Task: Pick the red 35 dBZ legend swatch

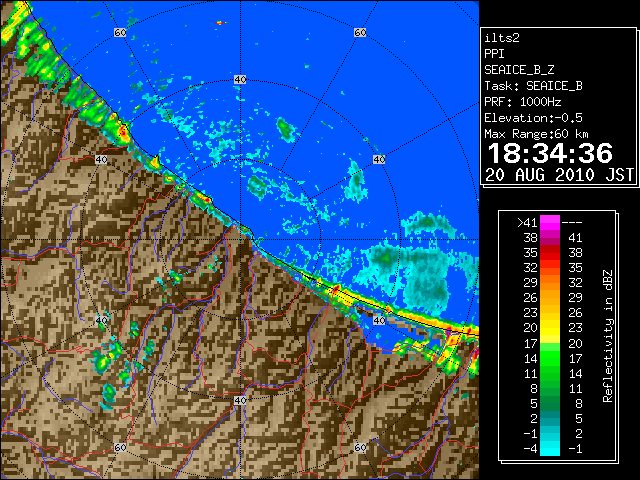Action: [x=550, y=253]
